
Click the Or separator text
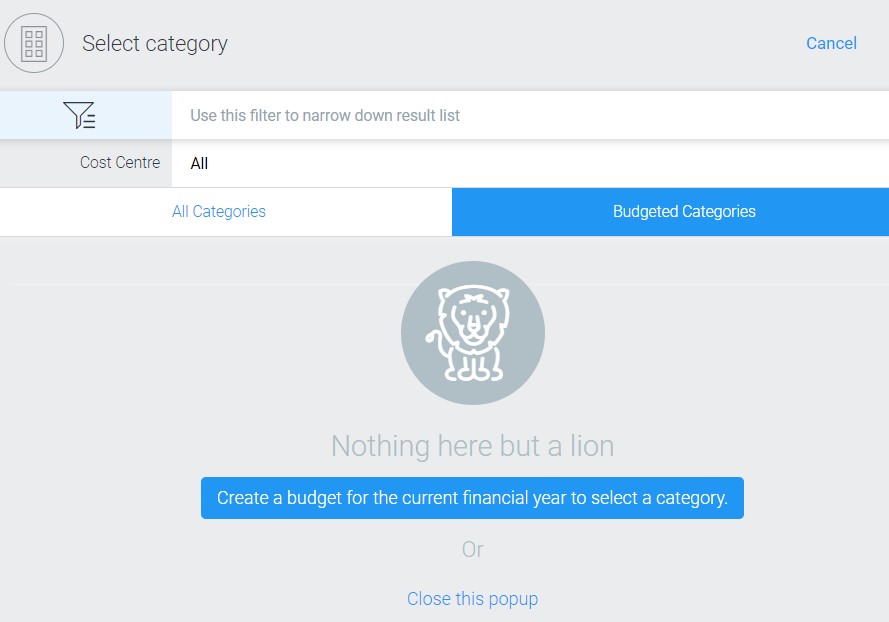click(x=472, y=549)
